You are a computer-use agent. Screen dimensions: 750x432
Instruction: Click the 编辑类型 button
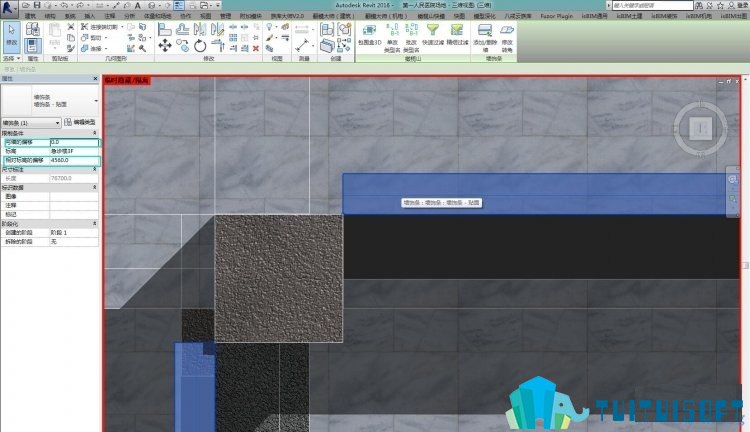80,122
